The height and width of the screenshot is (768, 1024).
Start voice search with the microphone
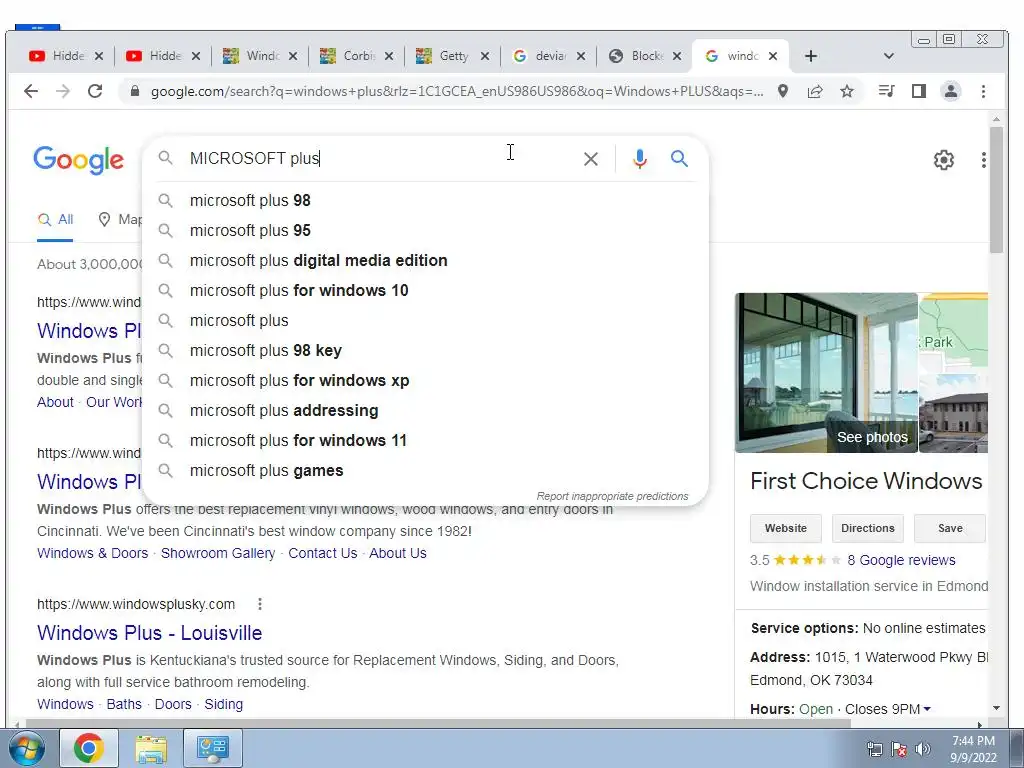click(639, 159)
